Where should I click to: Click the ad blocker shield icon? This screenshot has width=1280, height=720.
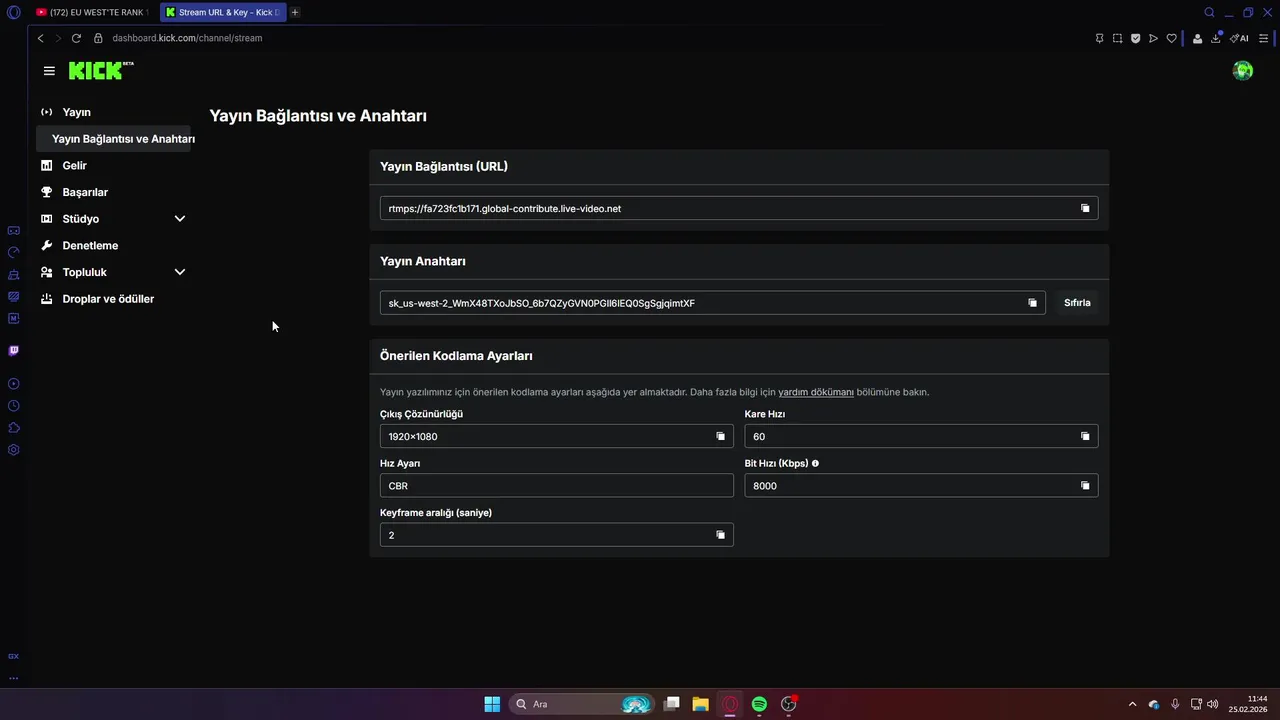1135,38
